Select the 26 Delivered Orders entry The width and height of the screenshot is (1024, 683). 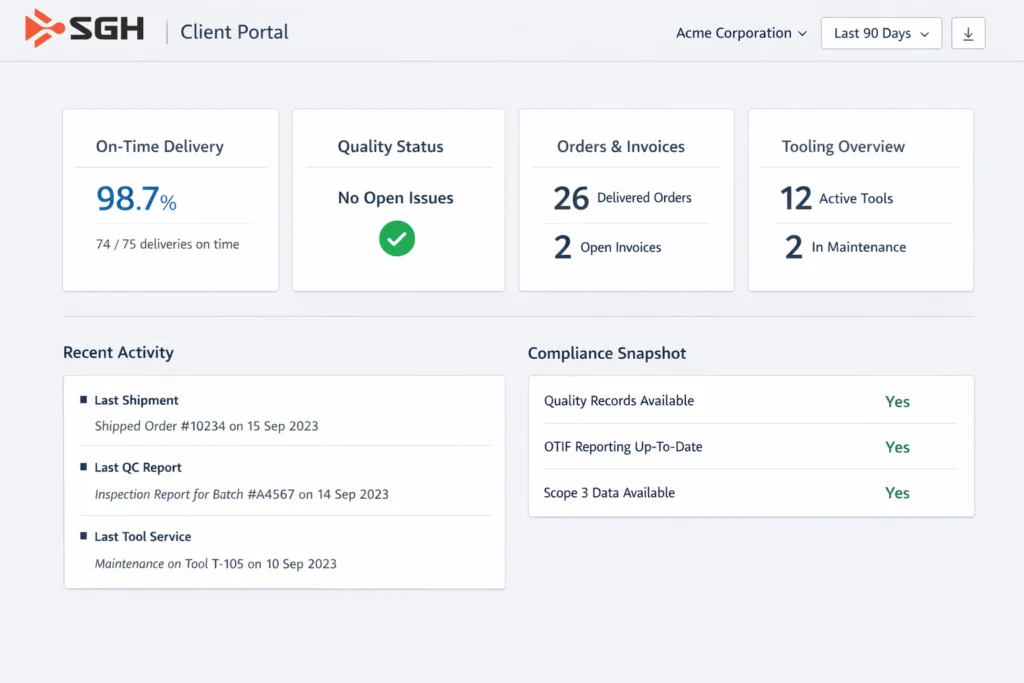point(622,198)
